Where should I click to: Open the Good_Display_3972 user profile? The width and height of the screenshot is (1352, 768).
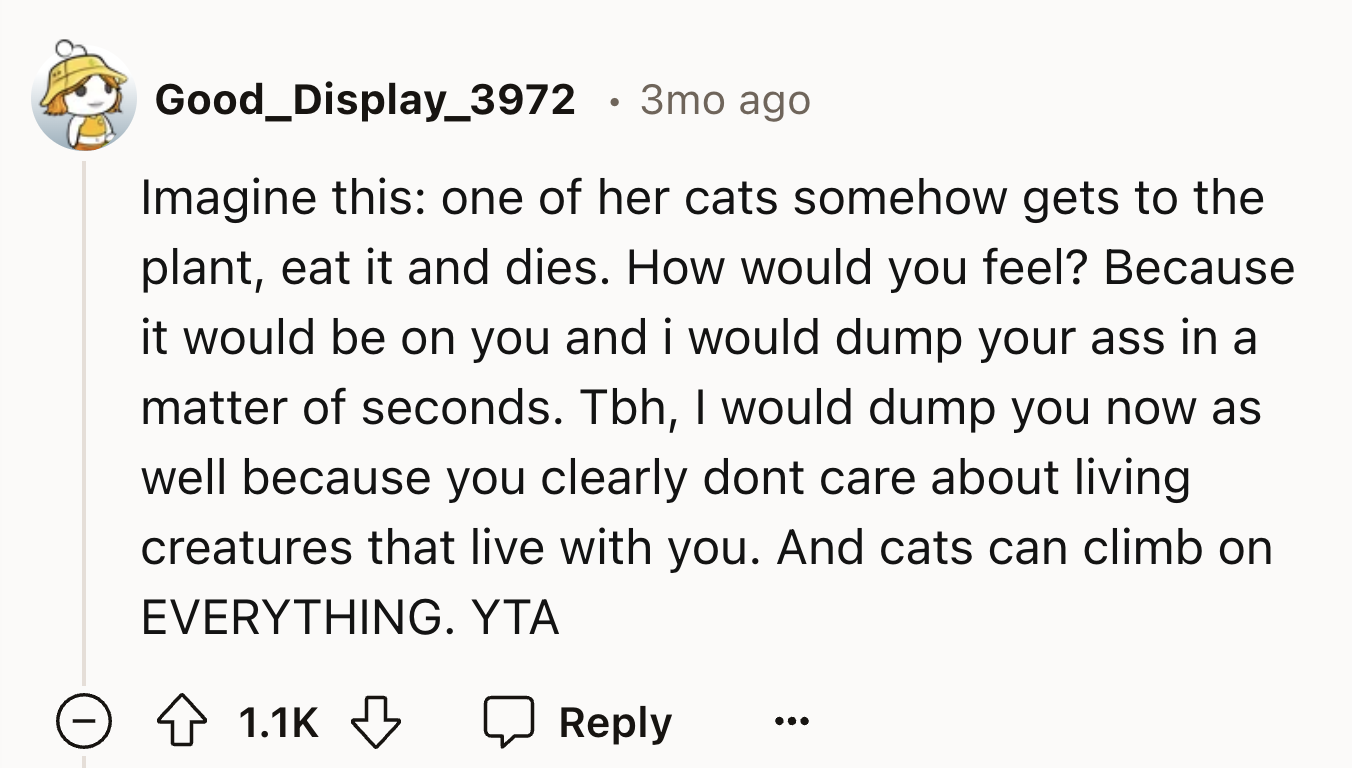point(365,99)
